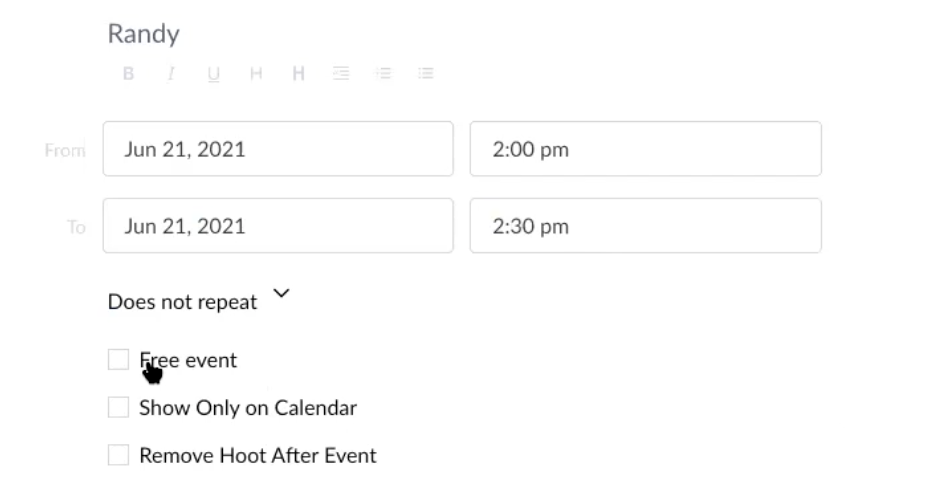936x490 pixels.
Task: Open the From date Jun 21, 2021 field
Action: pyautogui.click(x=277, y=149)
